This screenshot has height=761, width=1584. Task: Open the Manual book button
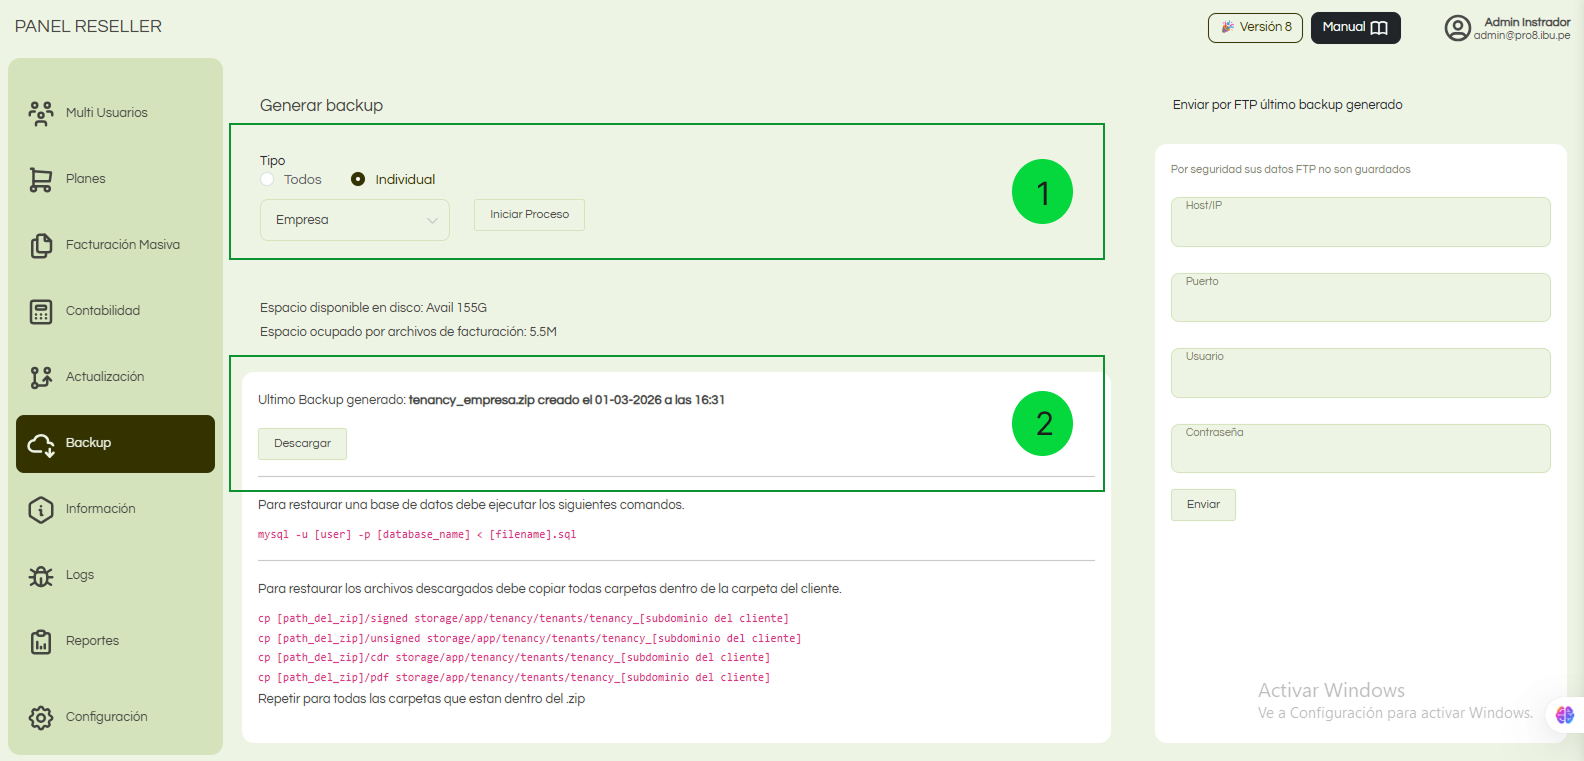[x=1355, y=28]
